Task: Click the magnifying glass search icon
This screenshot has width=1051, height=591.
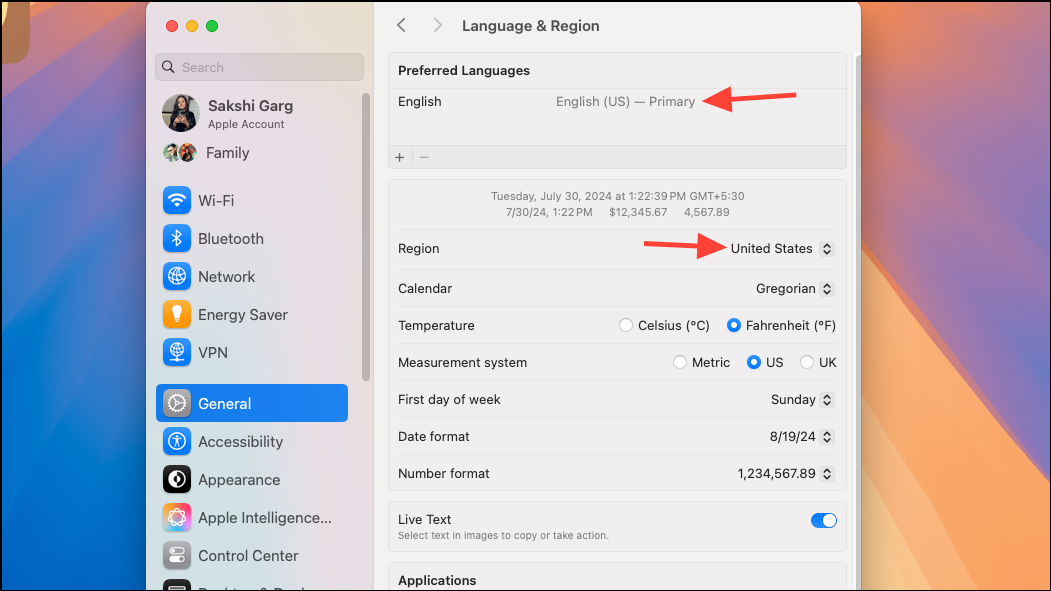Action: coord(168,67)
